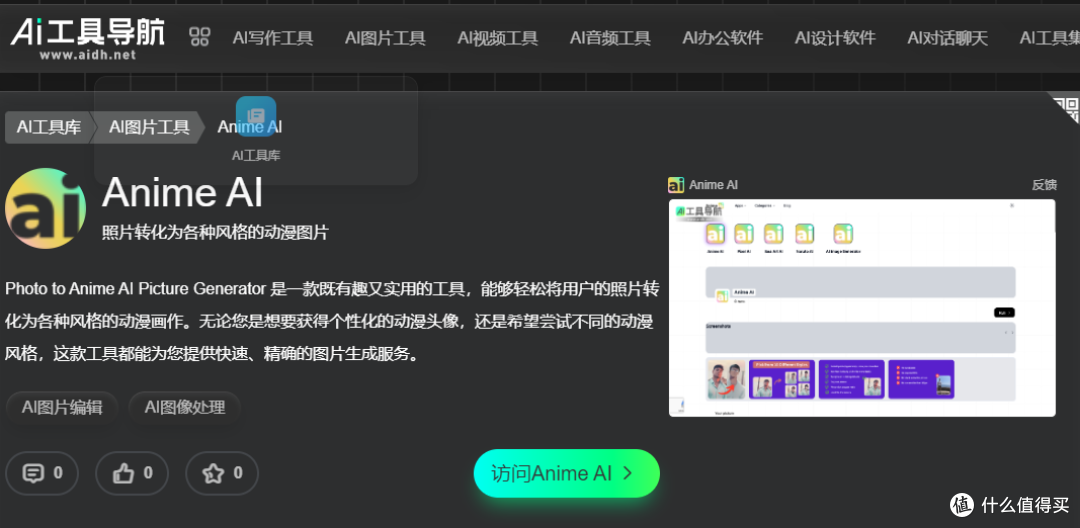Open the AI音频工具 menu
The height and width of the screenshot is (528, 1080).
tap(610, 39)
